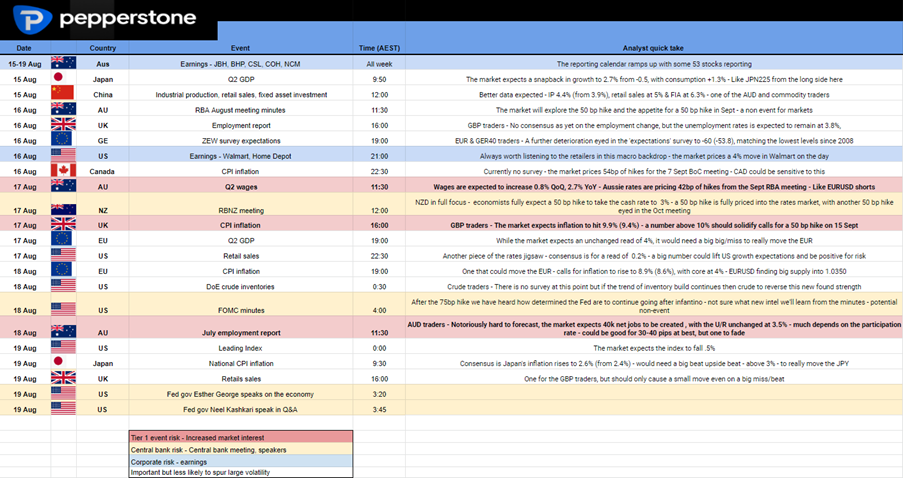Click the 'pepperstone' wordmark text
This screenshot has height=478, width=903.
[x=128, y=18]
